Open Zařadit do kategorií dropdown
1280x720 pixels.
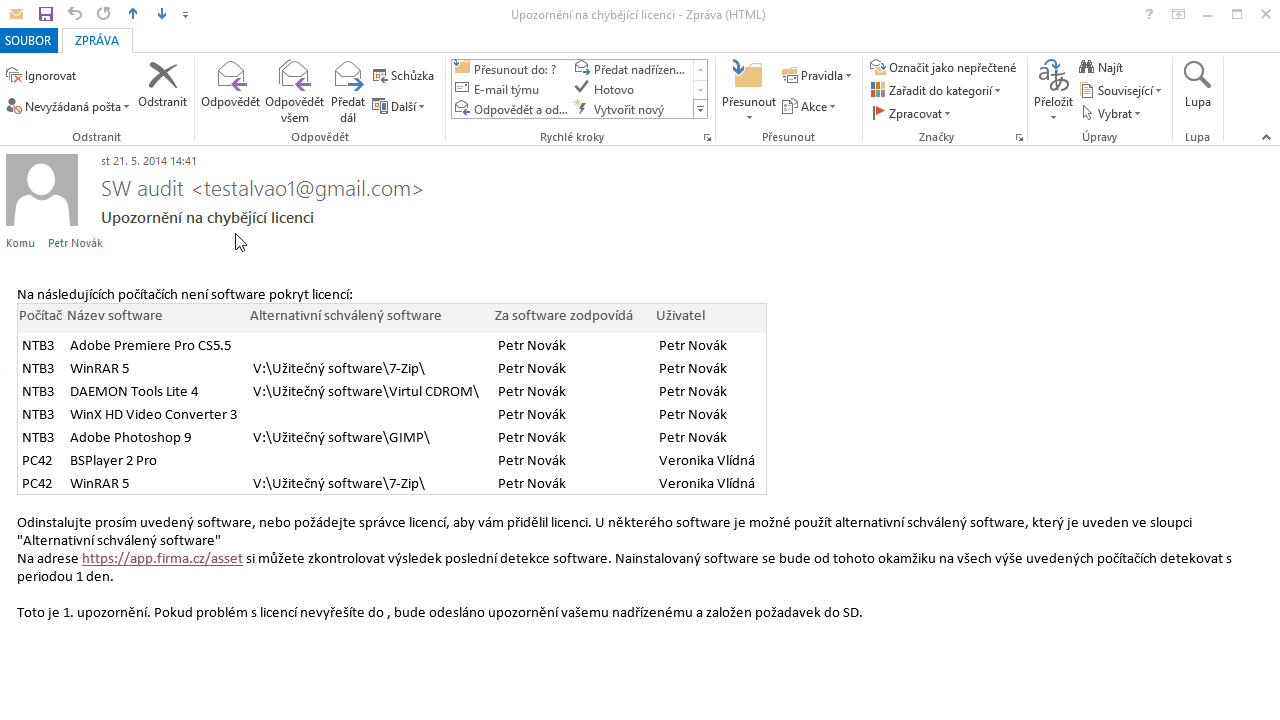(936, 91)
